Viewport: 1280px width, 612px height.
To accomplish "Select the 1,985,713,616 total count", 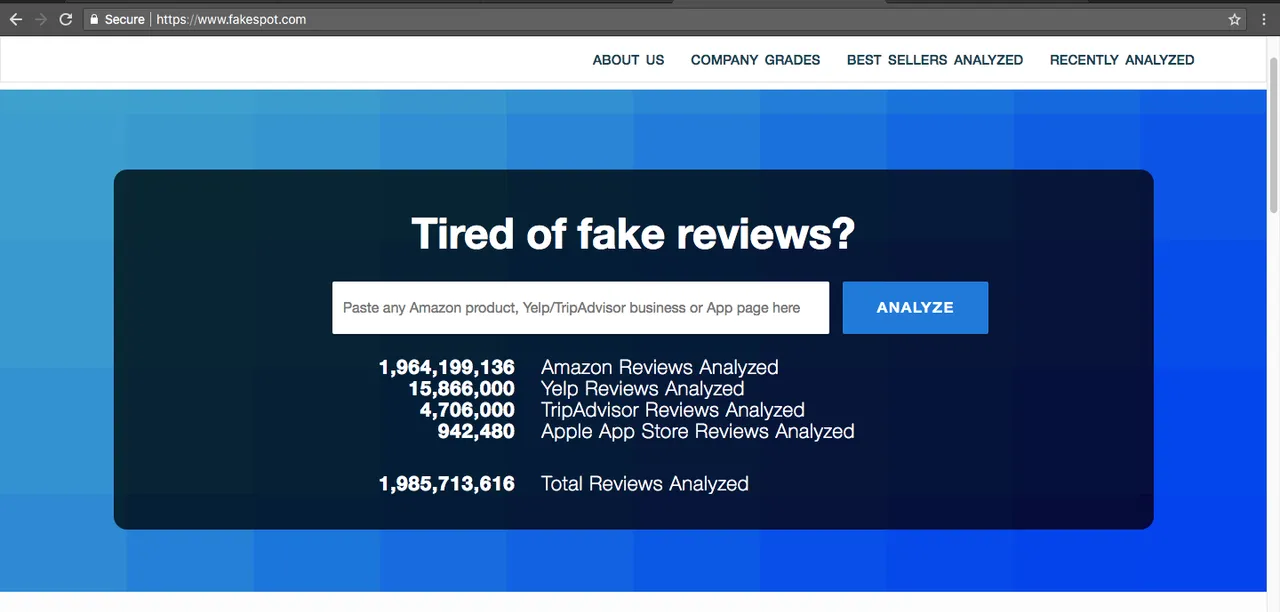I will [x=446, y=484].
